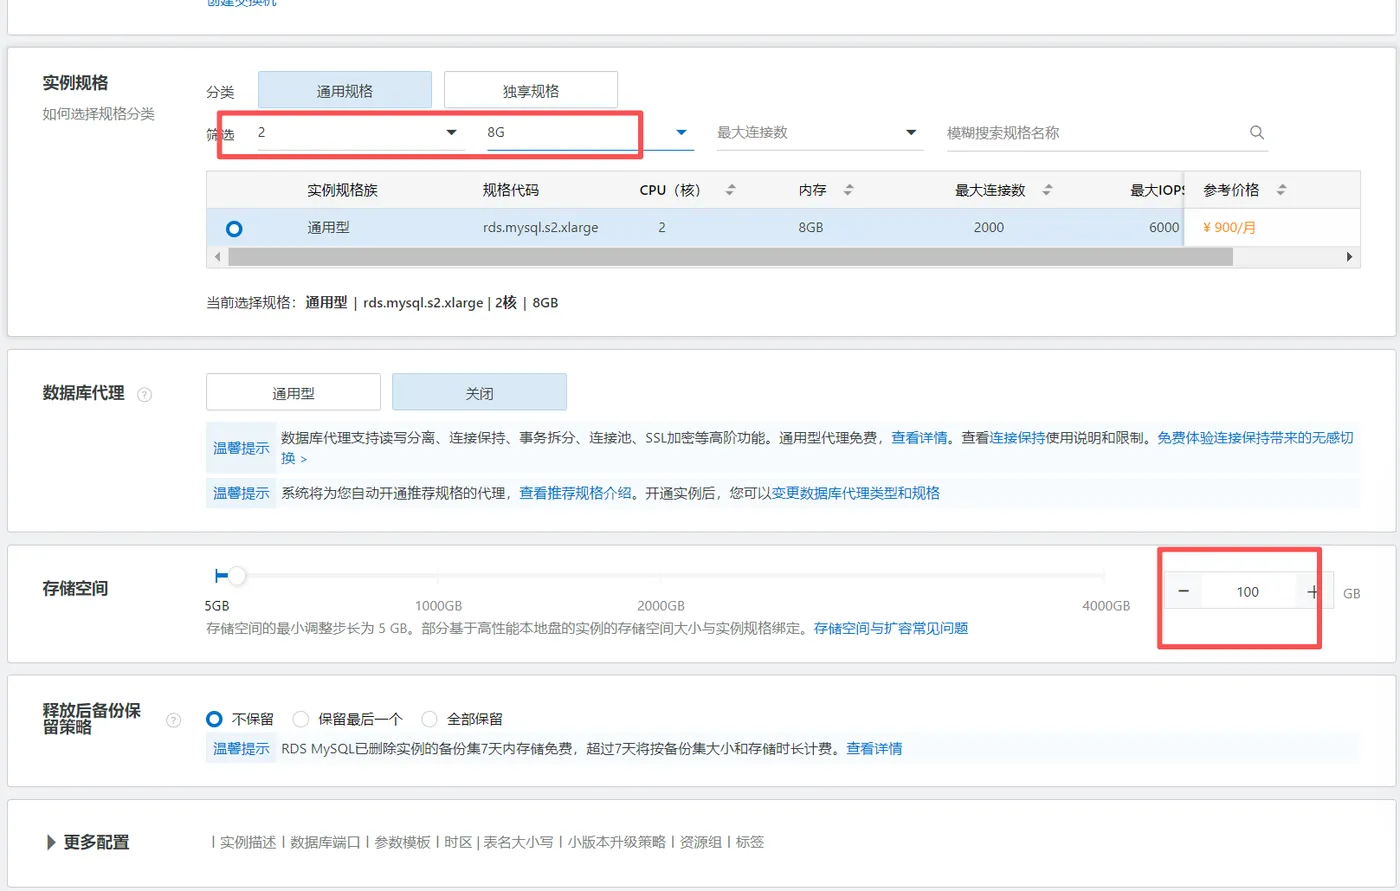Open the 存储空间与扩容常见问题 link
1400x891 pixels.
pos(891,628)
